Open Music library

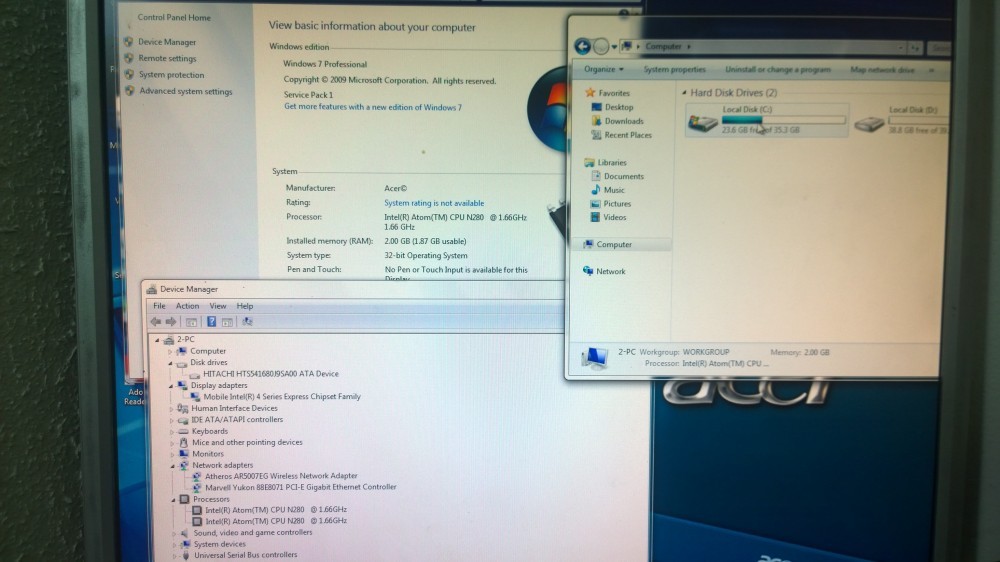[614, 190]
